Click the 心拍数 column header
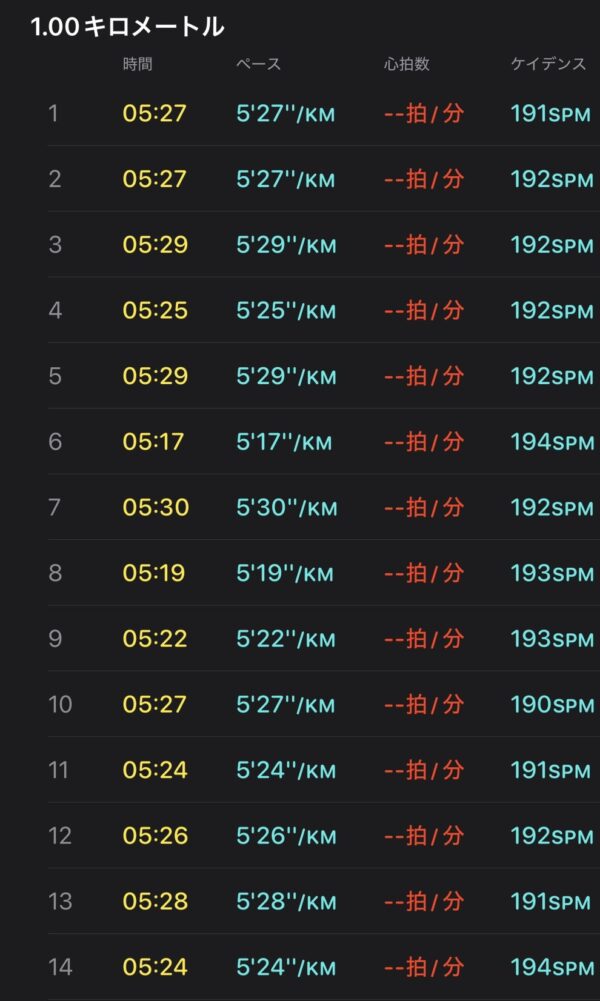This screenshot has height=1001, width=600. click(407, 65)
